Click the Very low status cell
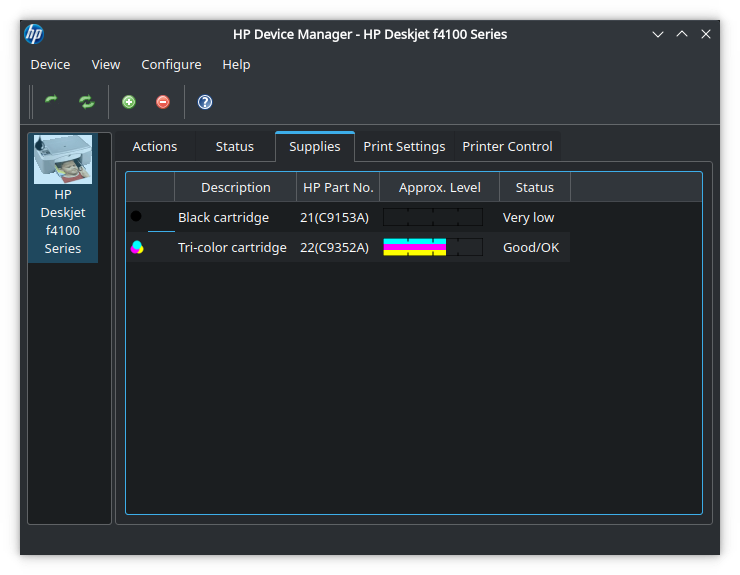The image size is (740, 575). coord(528,218)
